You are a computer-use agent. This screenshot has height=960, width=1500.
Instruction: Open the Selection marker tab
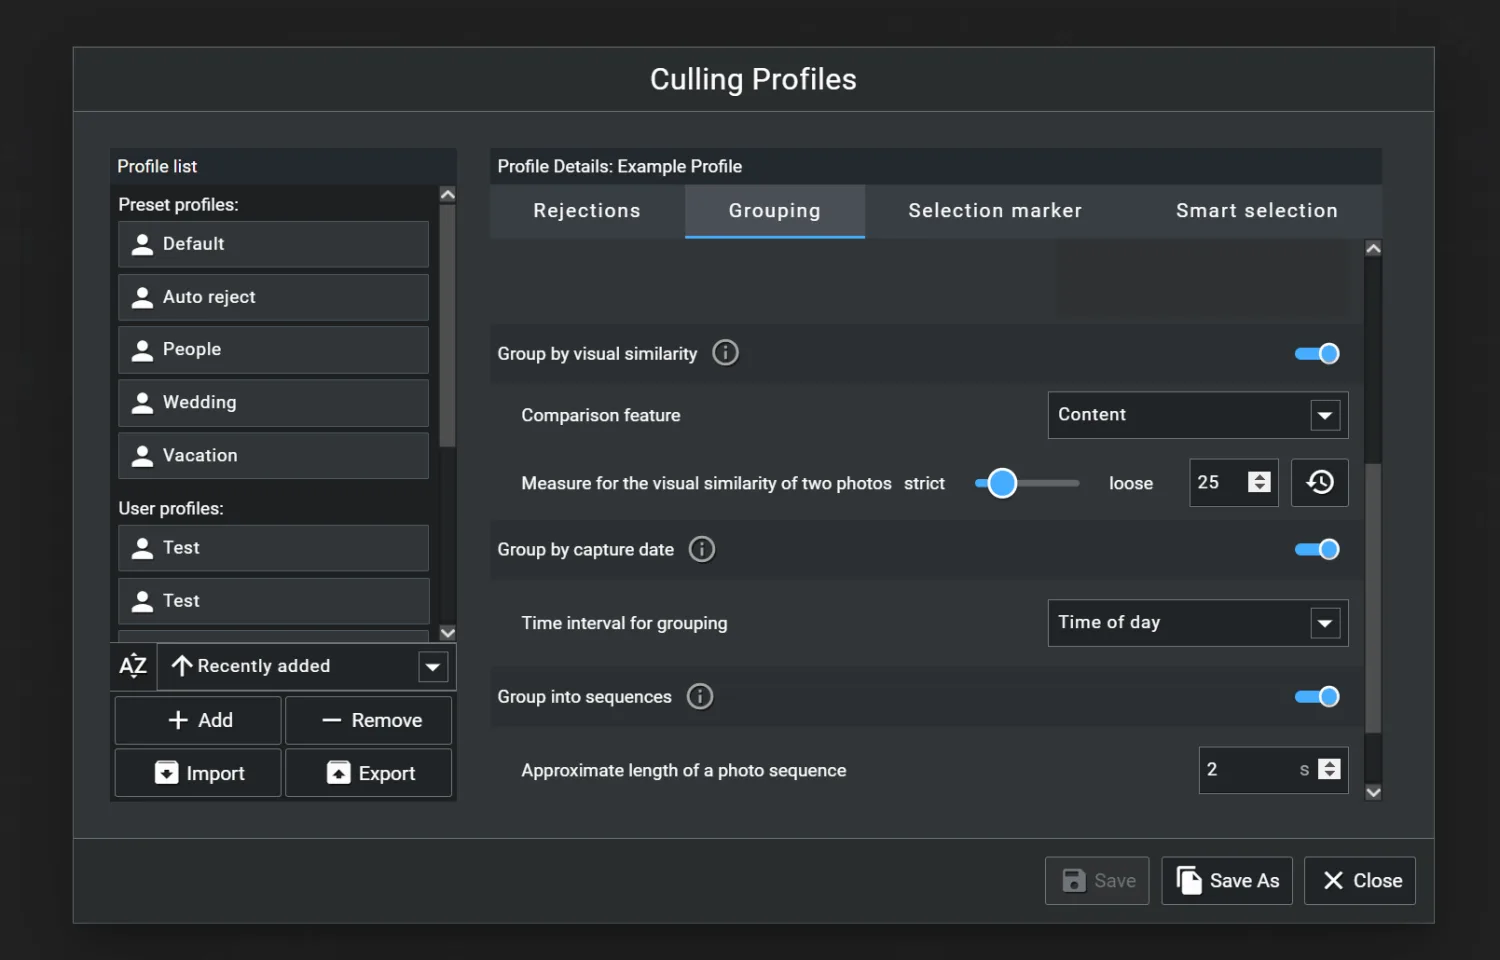click(995, 211)
